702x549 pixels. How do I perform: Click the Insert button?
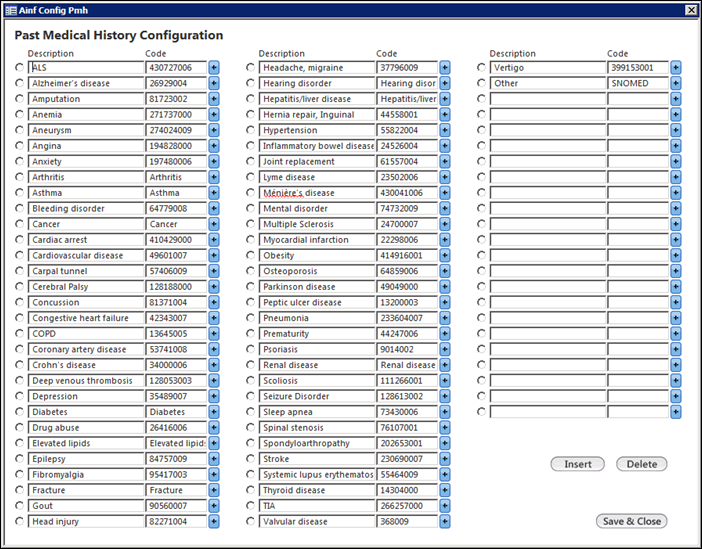pyautogui.click(x=578, y=464)
